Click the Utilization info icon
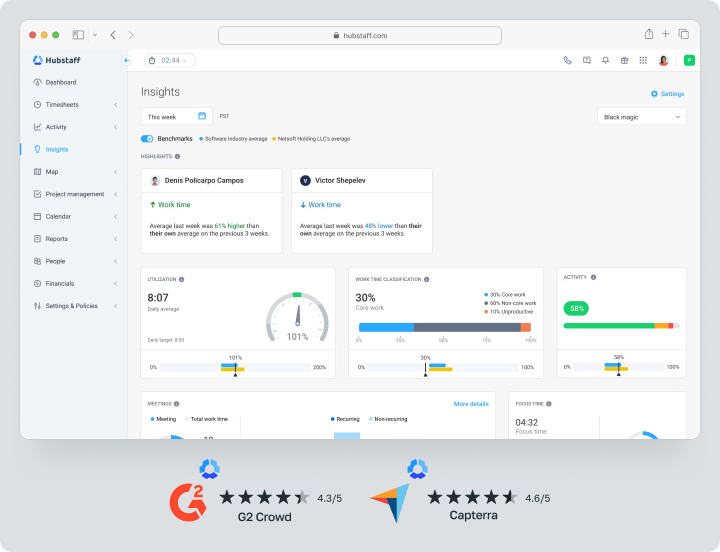Screen dimensions: 720x552 (x=181, y=279)
